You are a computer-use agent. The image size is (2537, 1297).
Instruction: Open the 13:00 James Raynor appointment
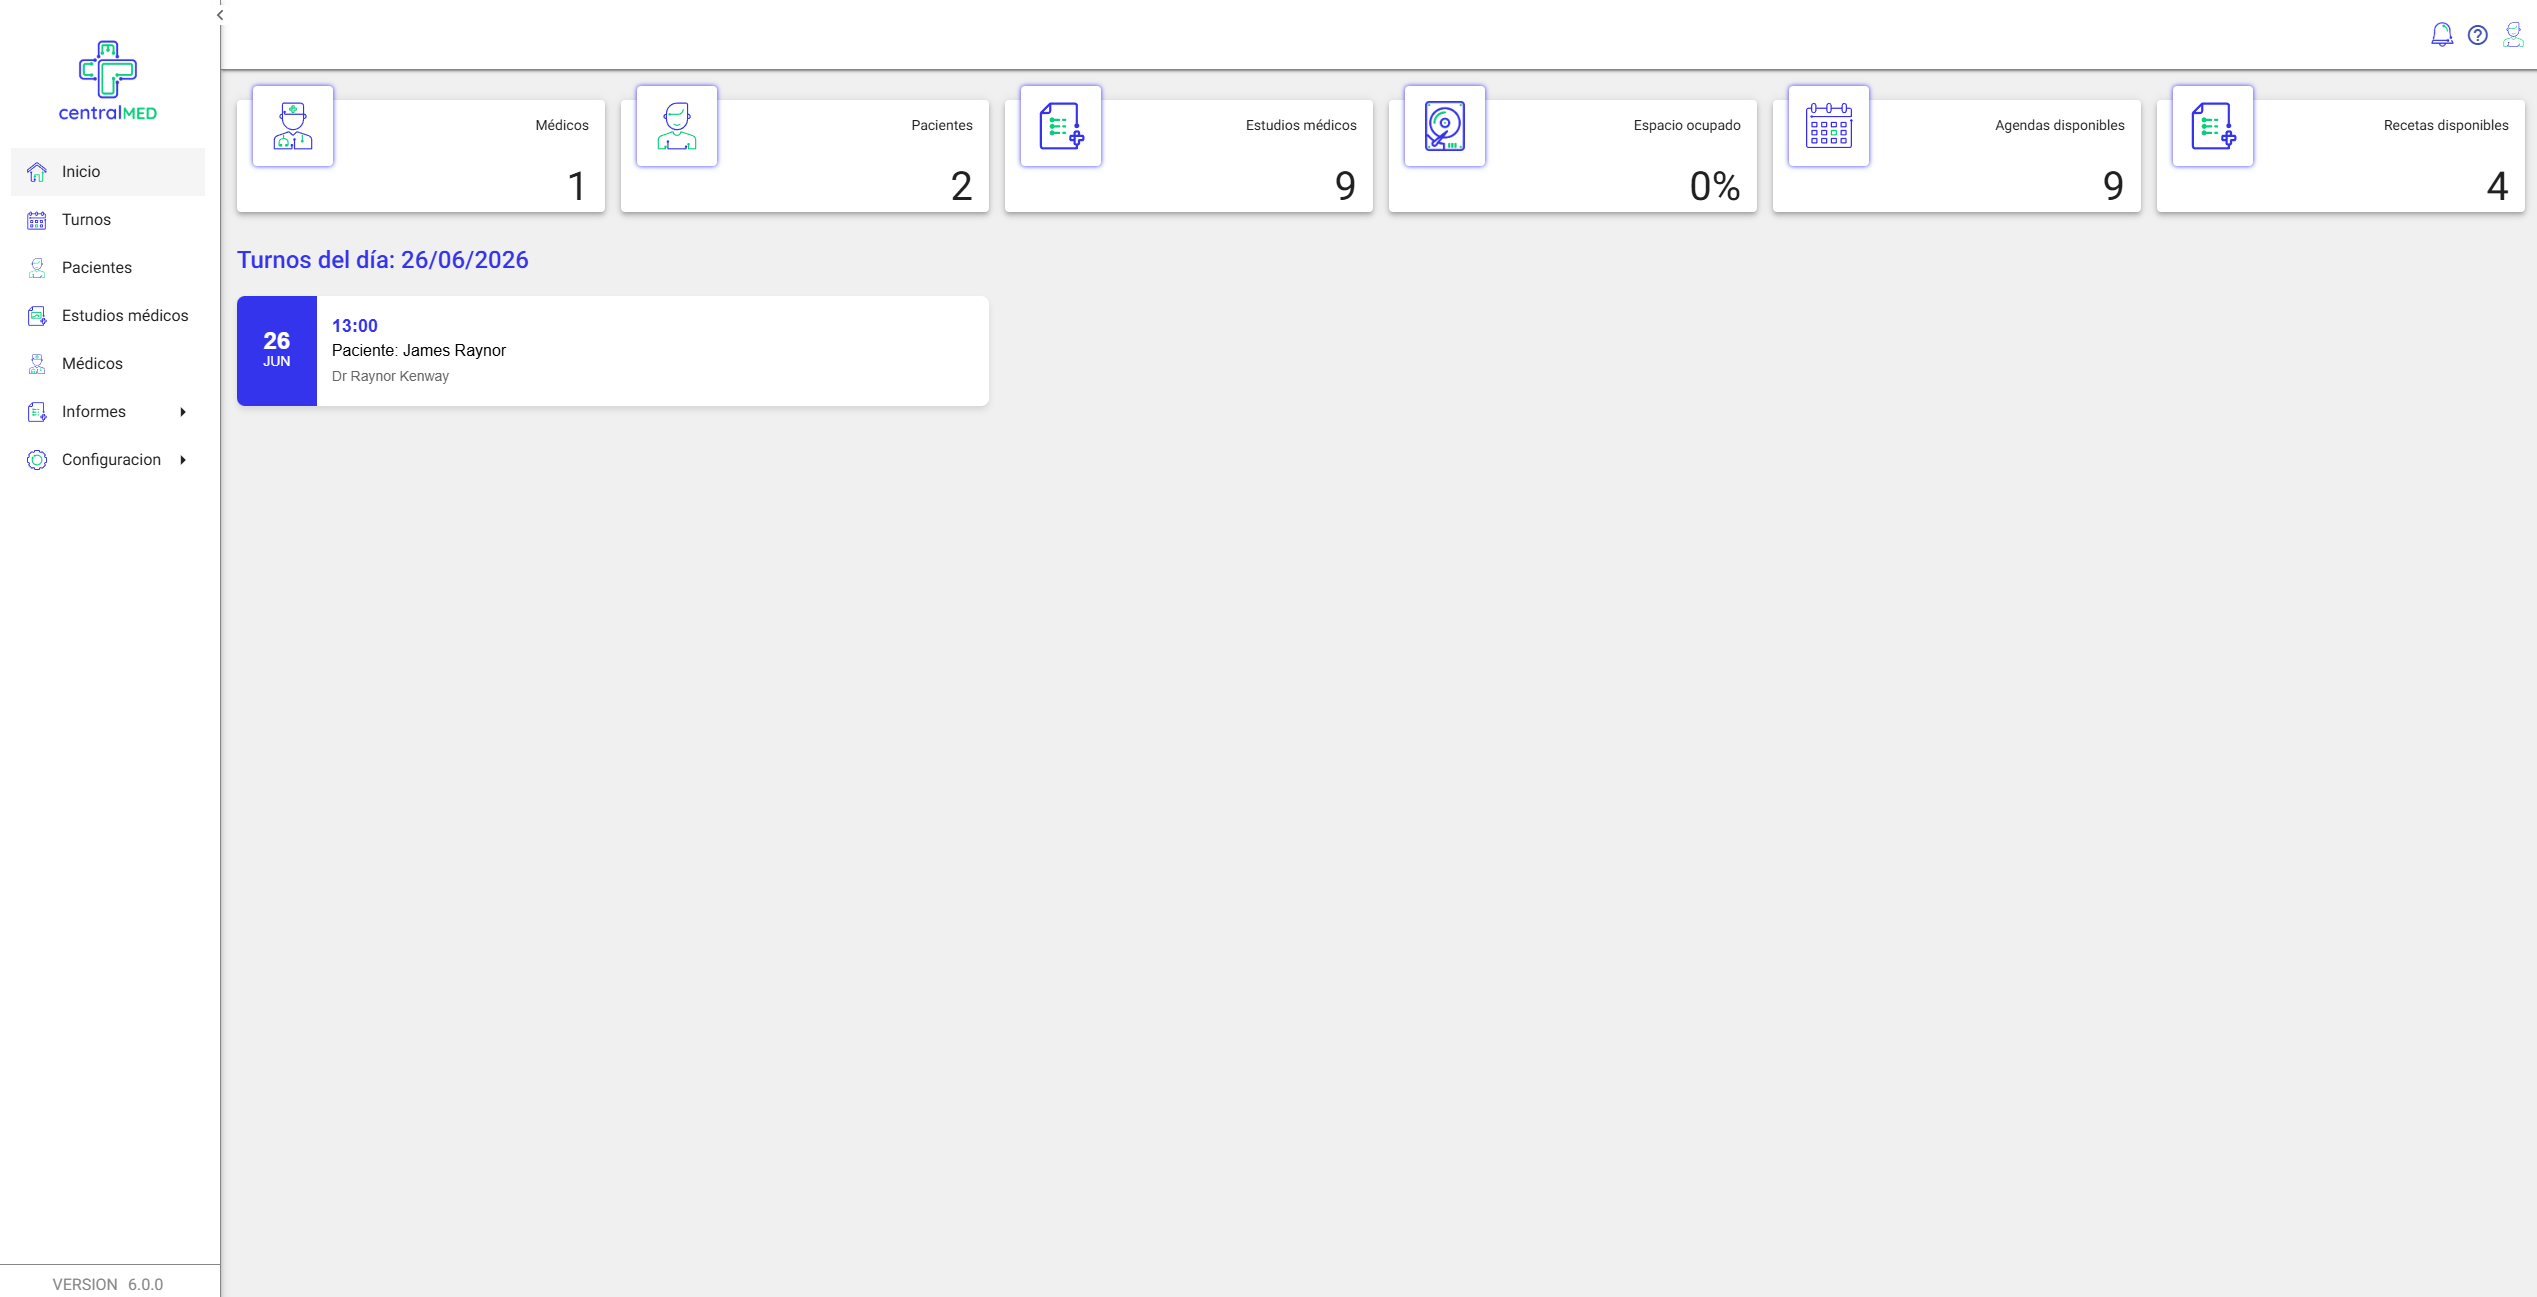pyautogui.click(x=613, y=351)
